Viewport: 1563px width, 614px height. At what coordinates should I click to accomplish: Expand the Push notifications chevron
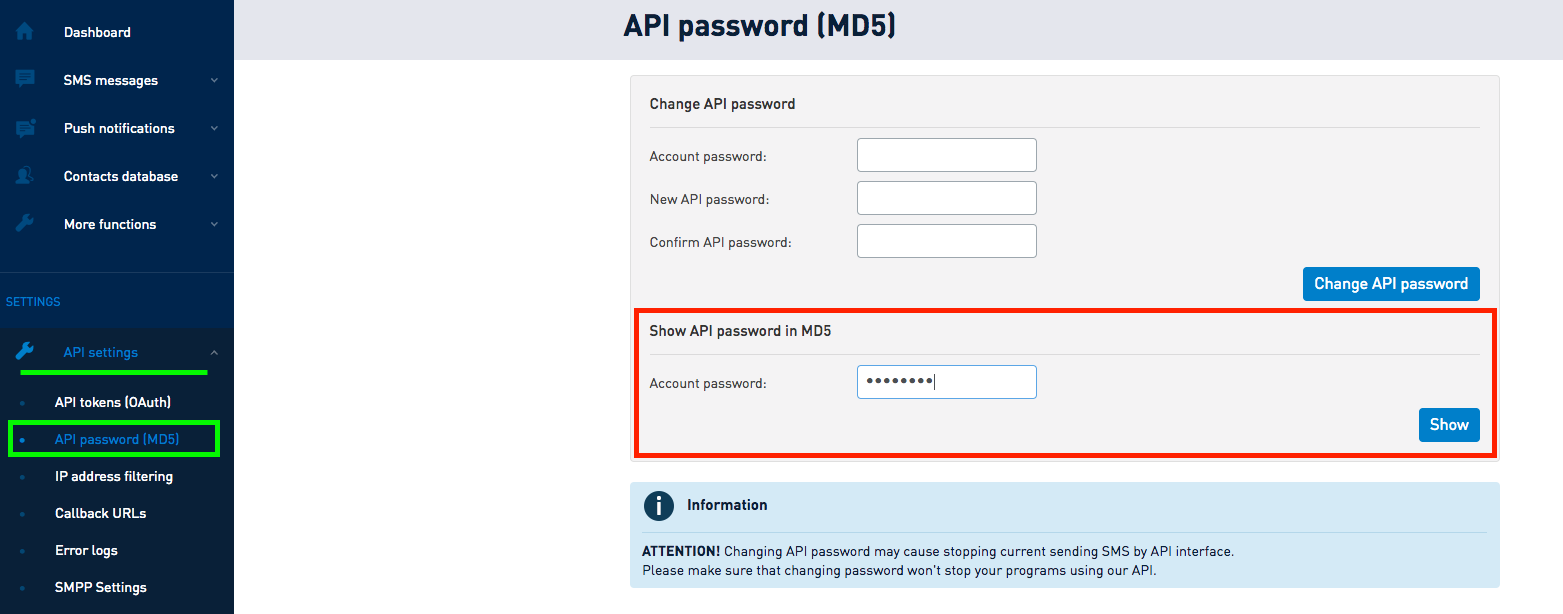[x=214, y=128]
